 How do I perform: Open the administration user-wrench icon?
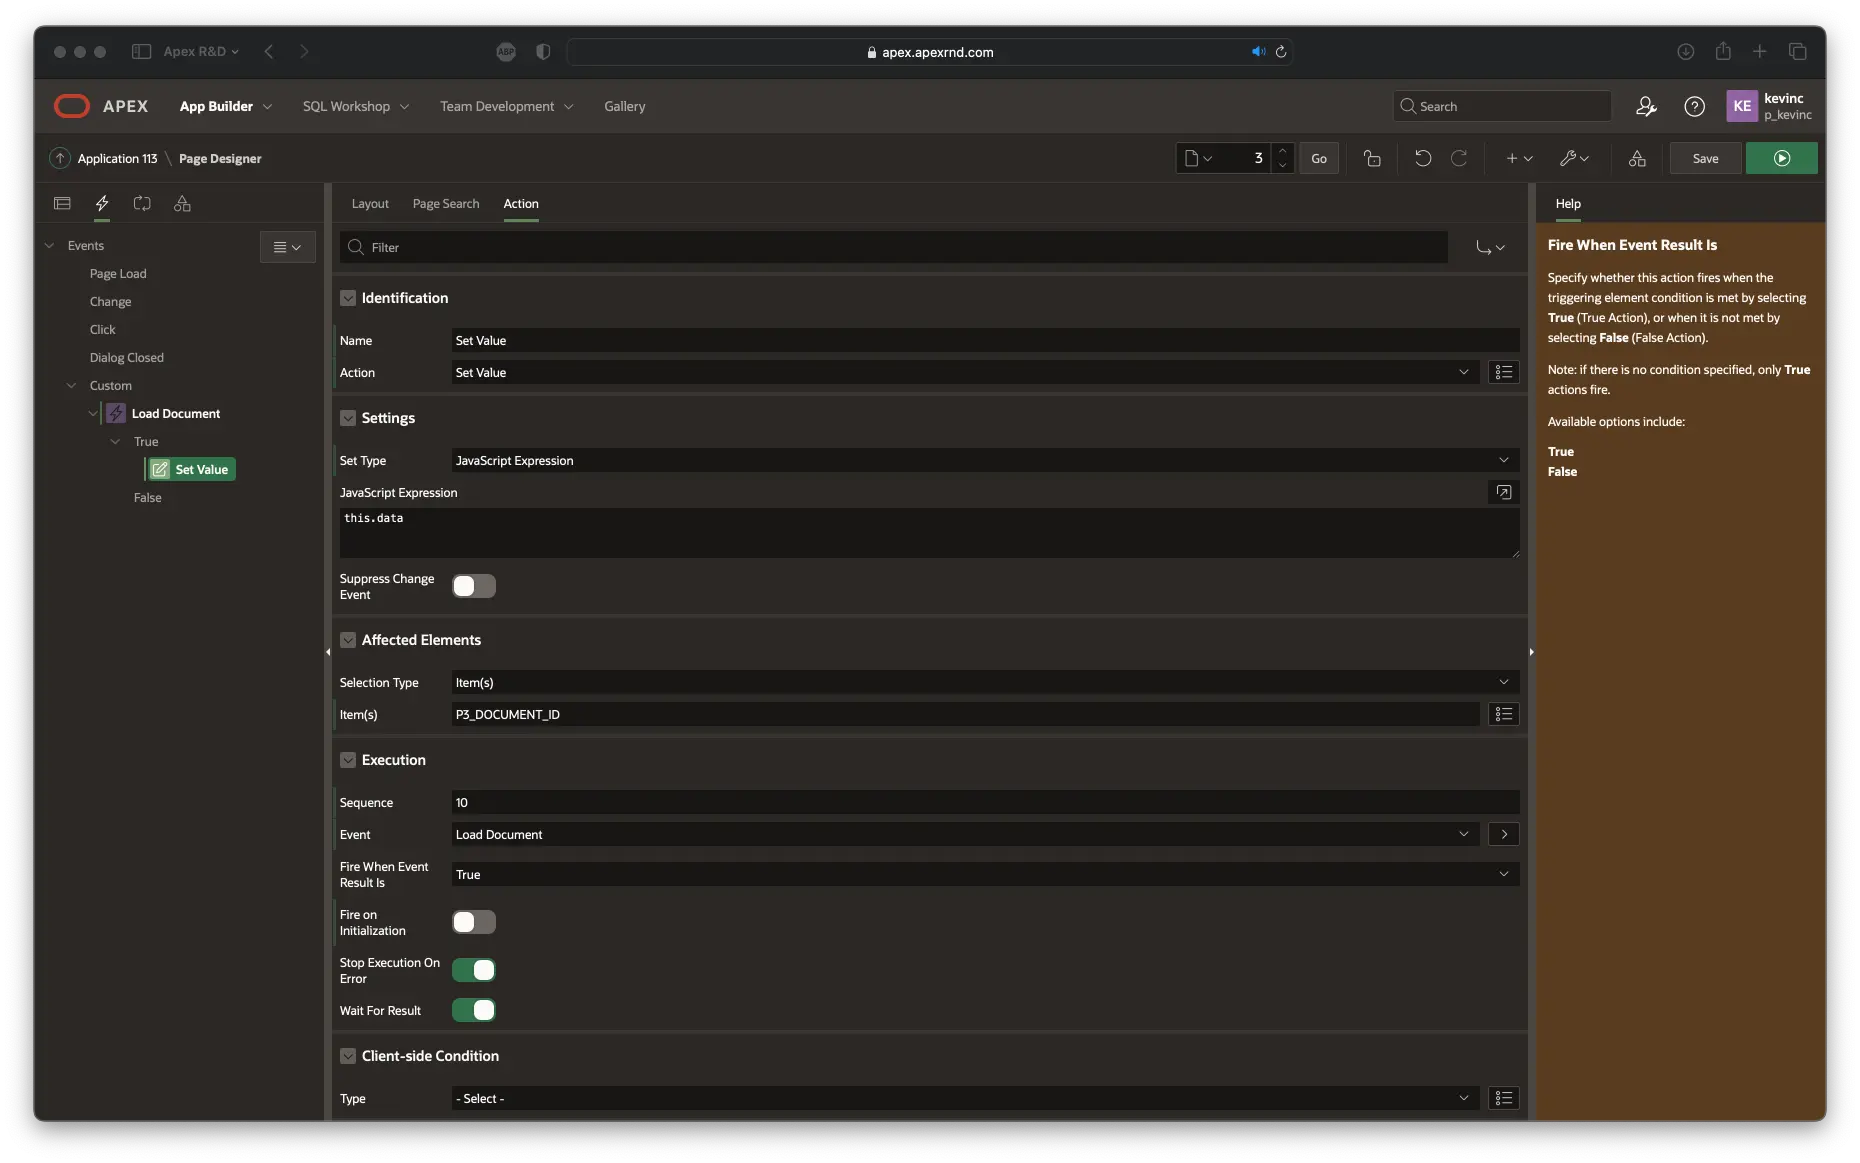coord(1646,106)
